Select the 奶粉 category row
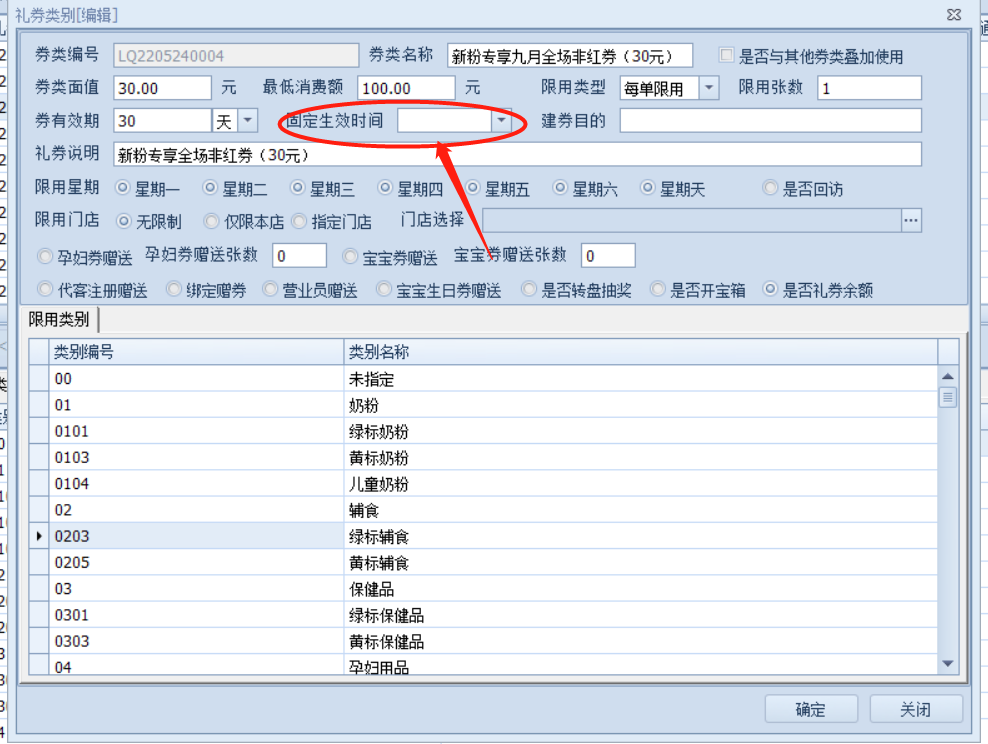Image resolution: width=988 pixels, height=744 pixels. click(x=483, y=405)
